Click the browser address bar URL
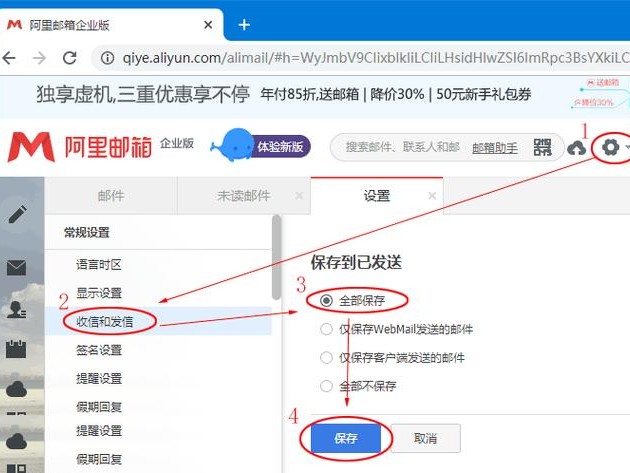The width and height of the screenshot is (630, 473). [374, 58]
